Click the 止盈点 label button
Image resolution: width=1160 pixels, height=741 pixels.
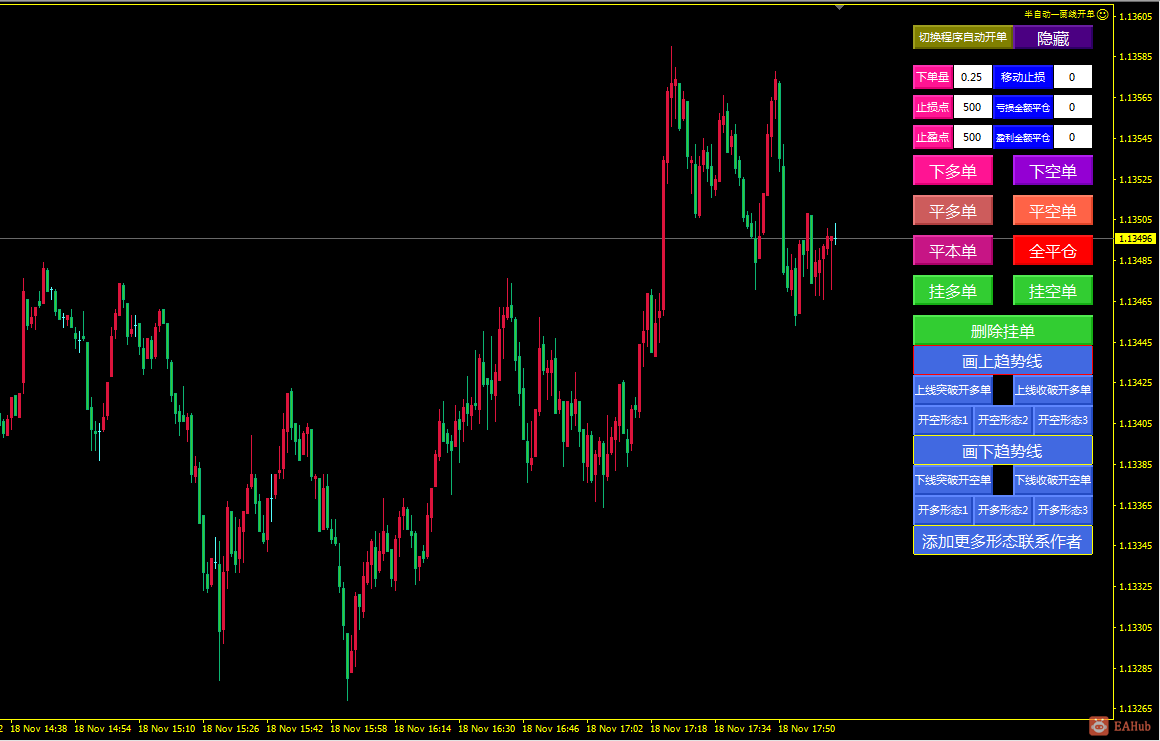tap(932, 137)
